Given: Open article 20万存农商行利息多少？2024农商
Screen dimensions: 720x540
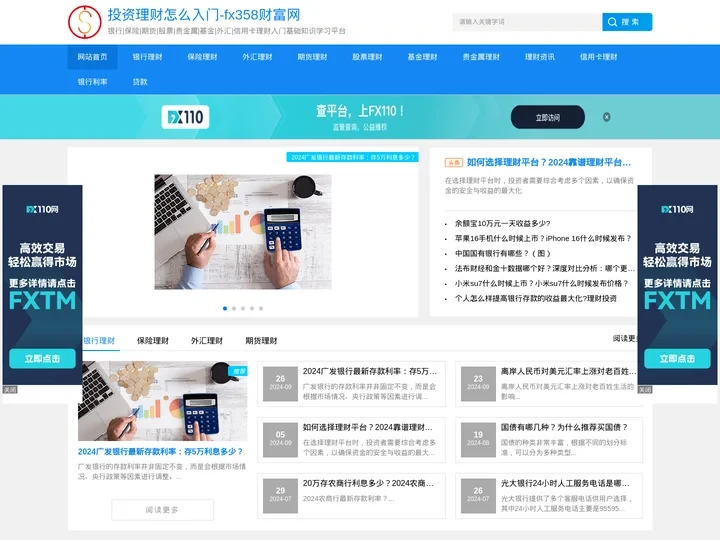Looking at the screenshot, I should pyautogui.click(x=368, y=483).
